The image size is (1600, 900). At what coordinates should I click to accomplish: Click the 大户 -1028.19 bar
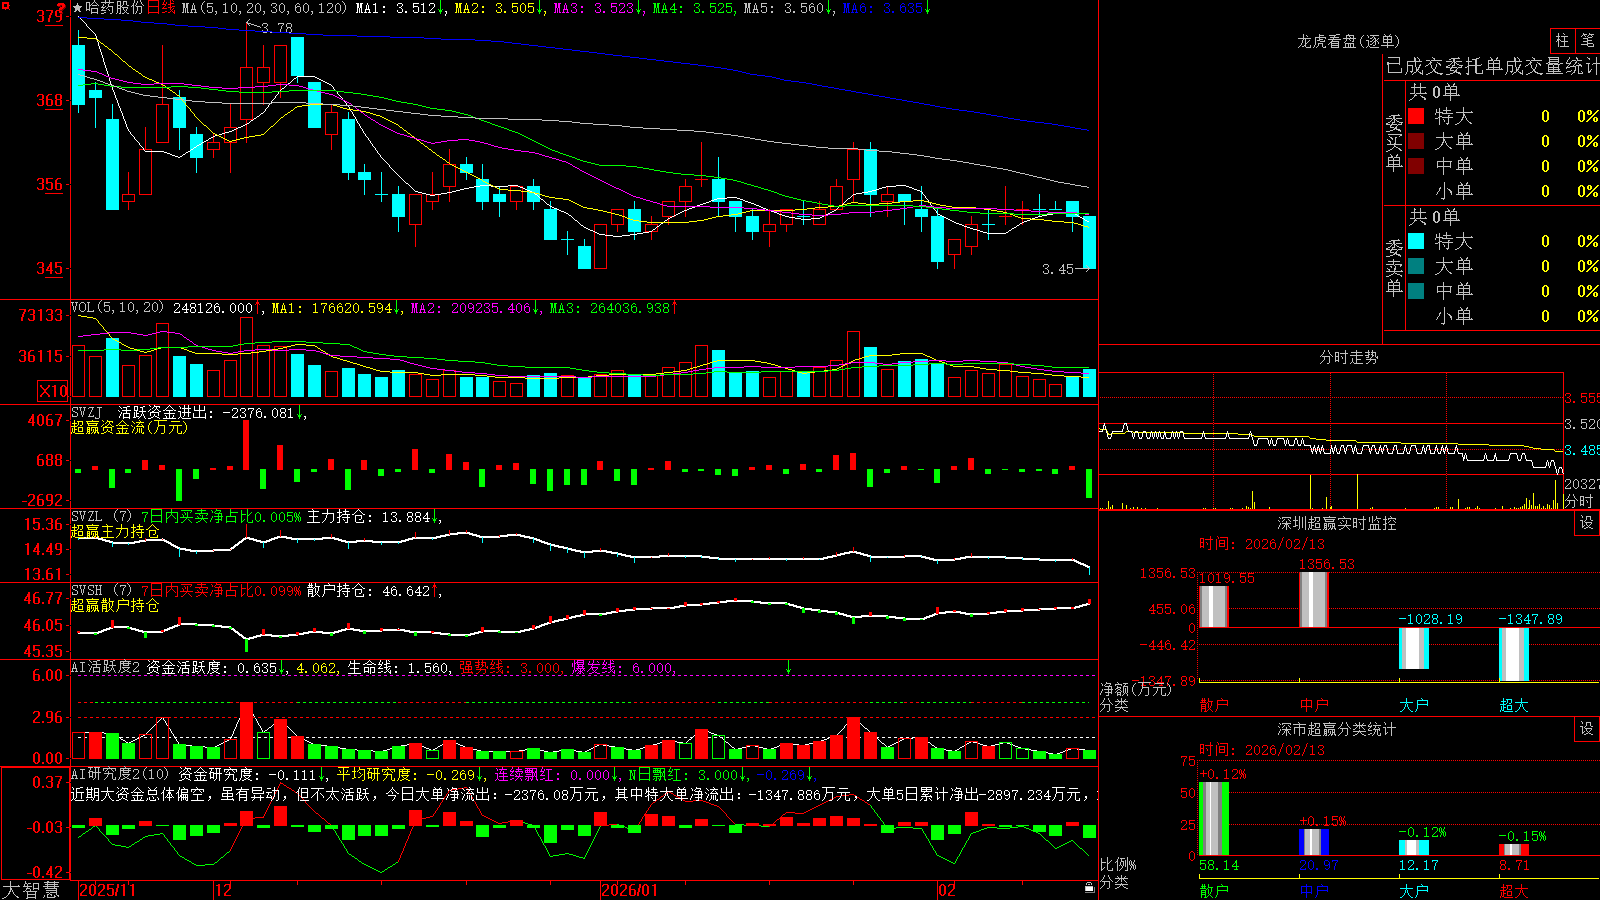[1414, 649]
